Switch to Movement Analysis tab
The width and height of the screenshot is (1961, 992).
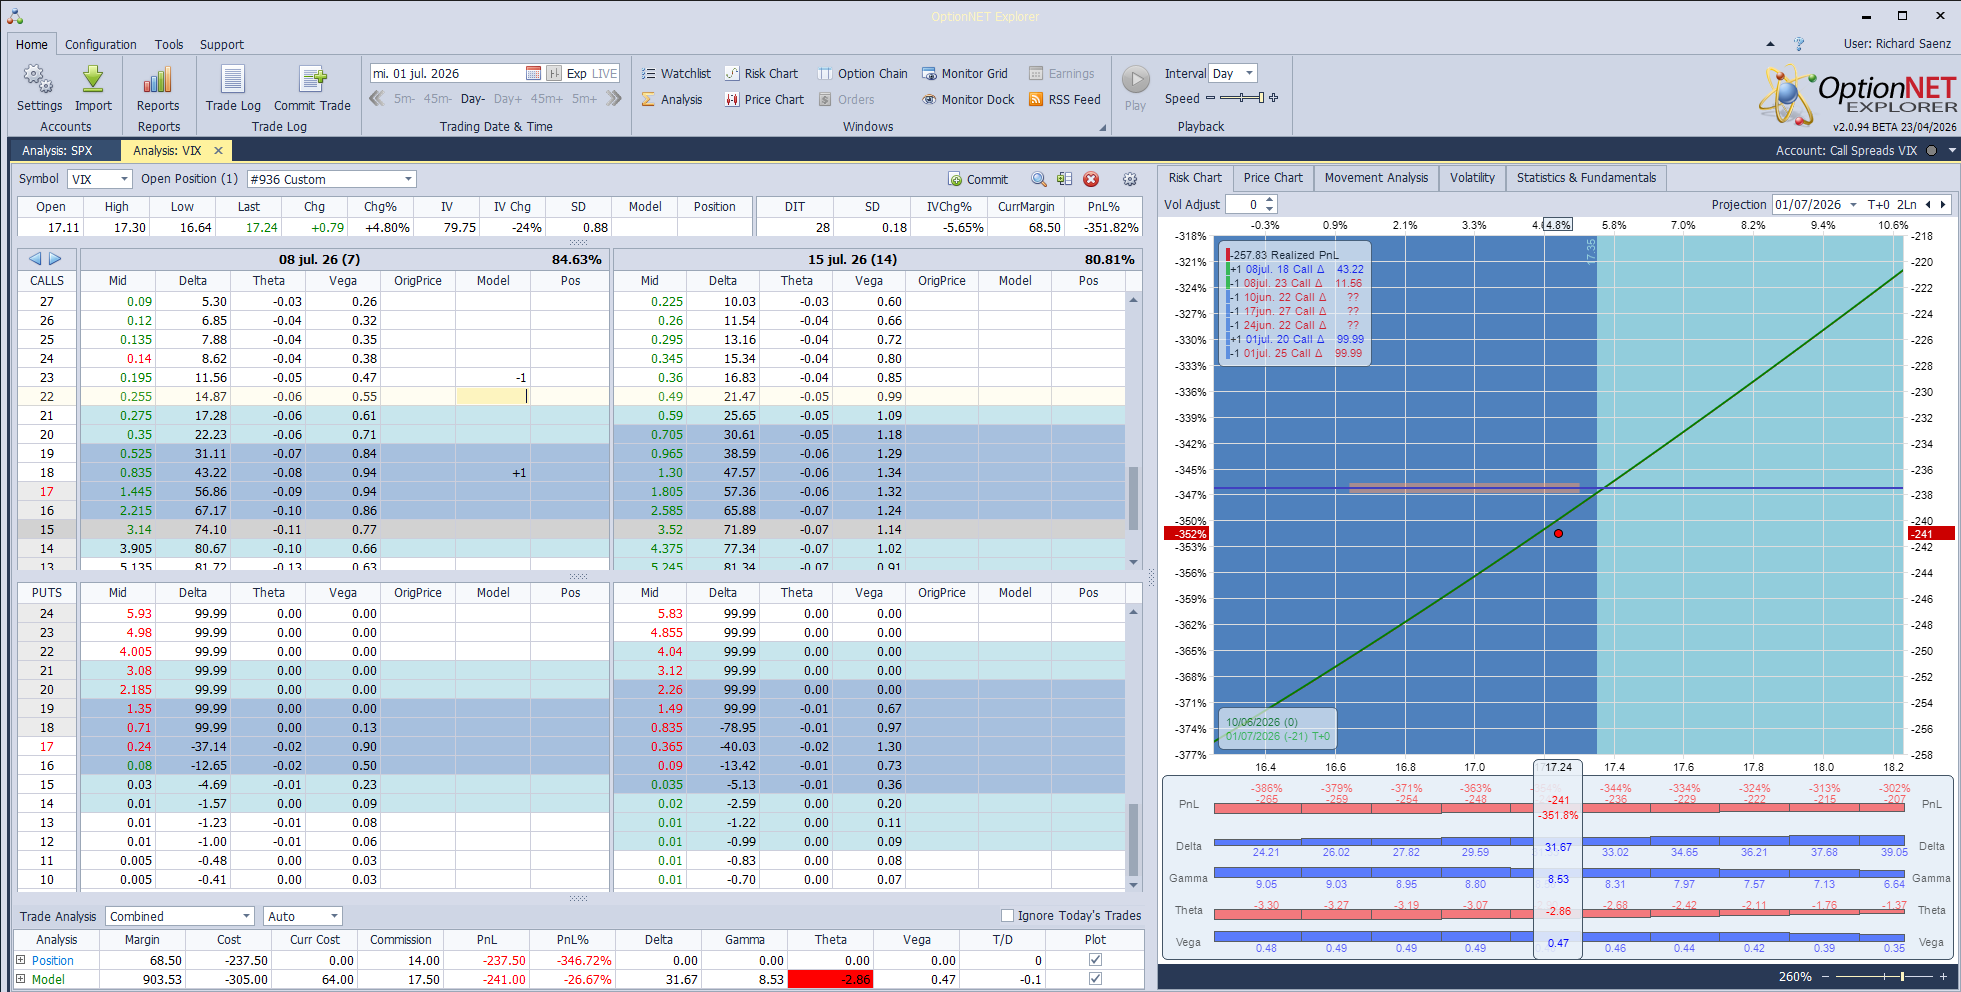click(x=1376, y=178)
